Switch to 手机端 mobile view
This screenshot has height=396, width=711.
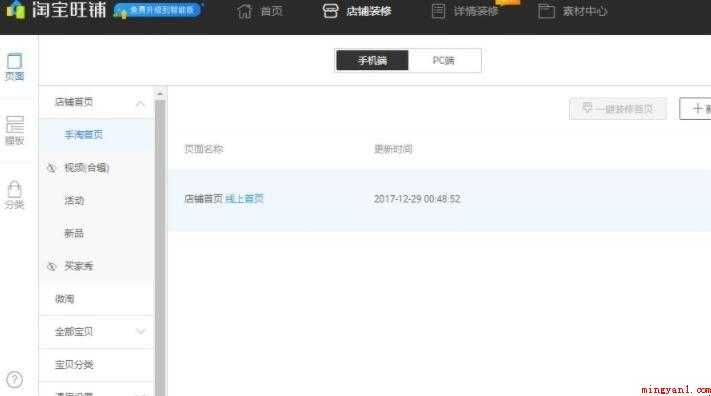(x=372, y=60)
